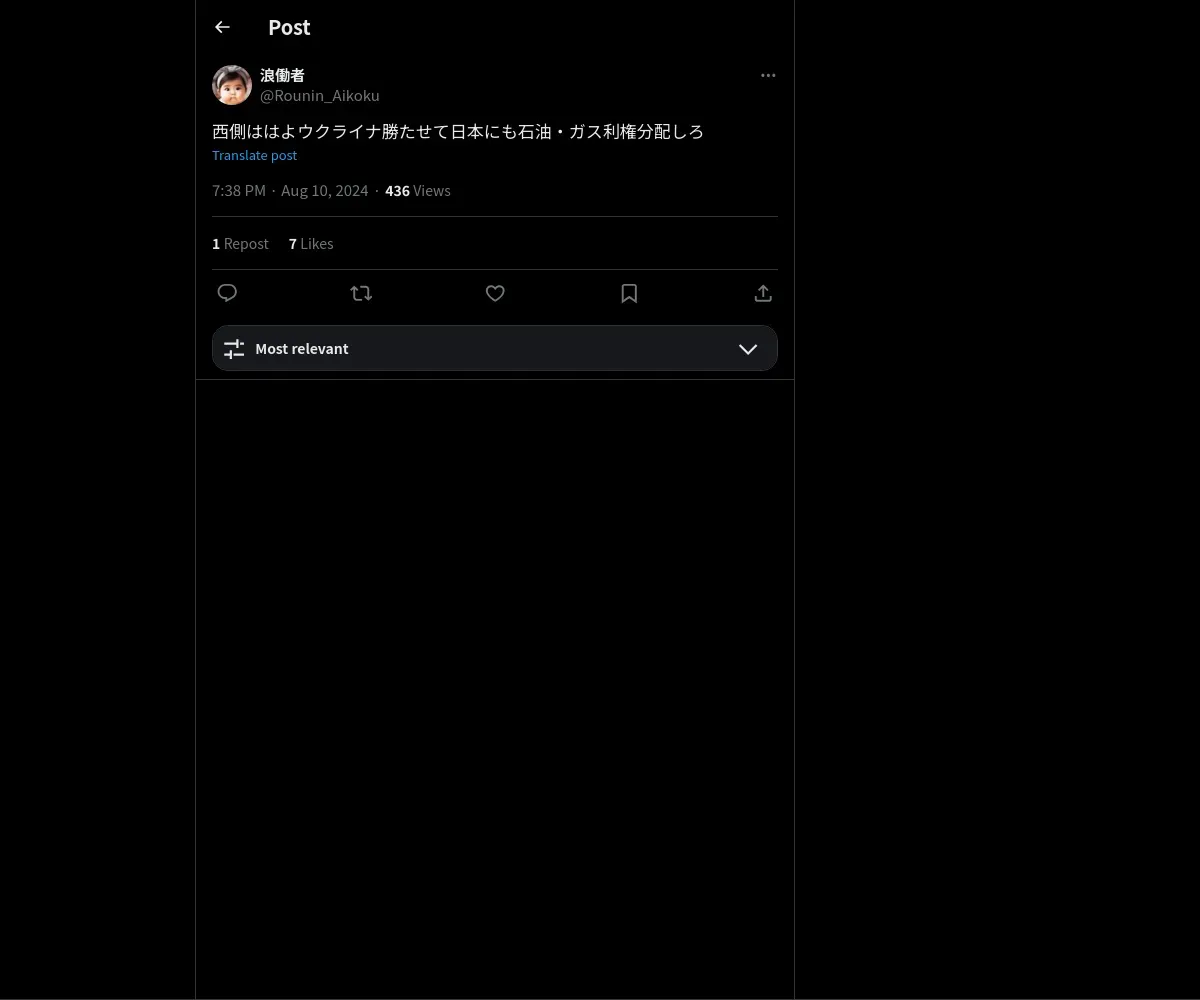Translate post link below the tweet
1200x1000 pixels.
pos(254,155)
